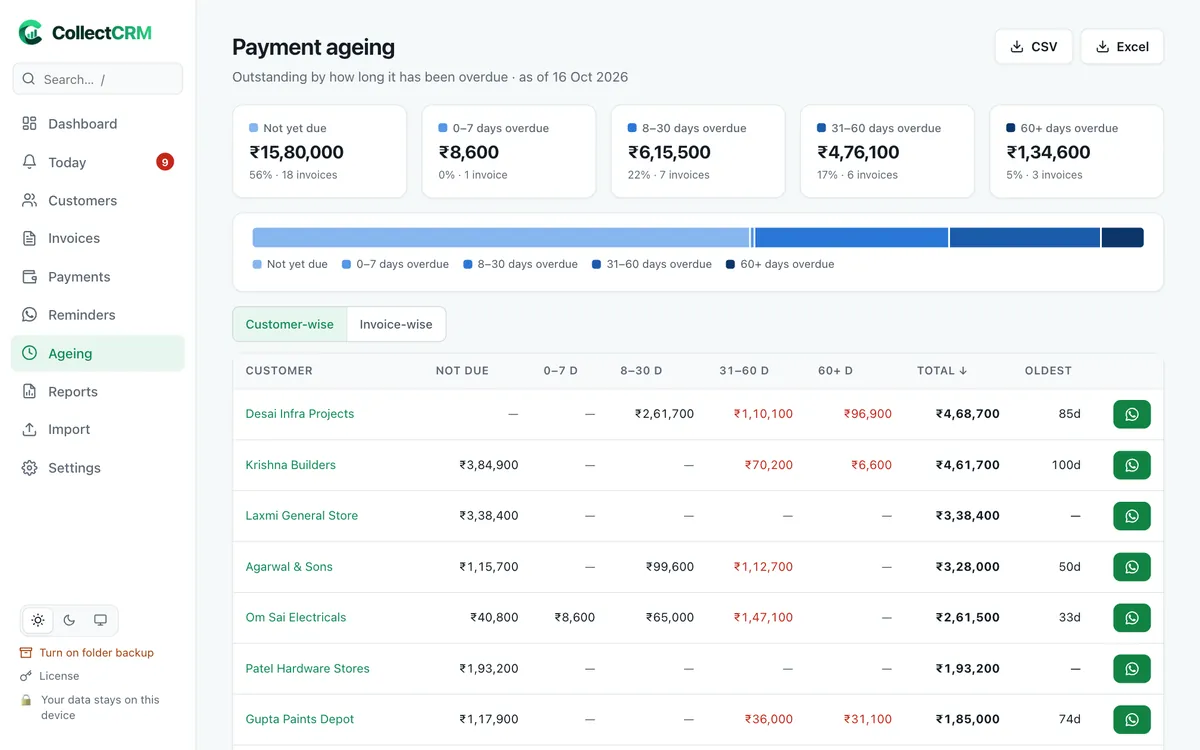Click the Ageing clock icon
The height and width of the screenshot is (750, 1200).
29,353
